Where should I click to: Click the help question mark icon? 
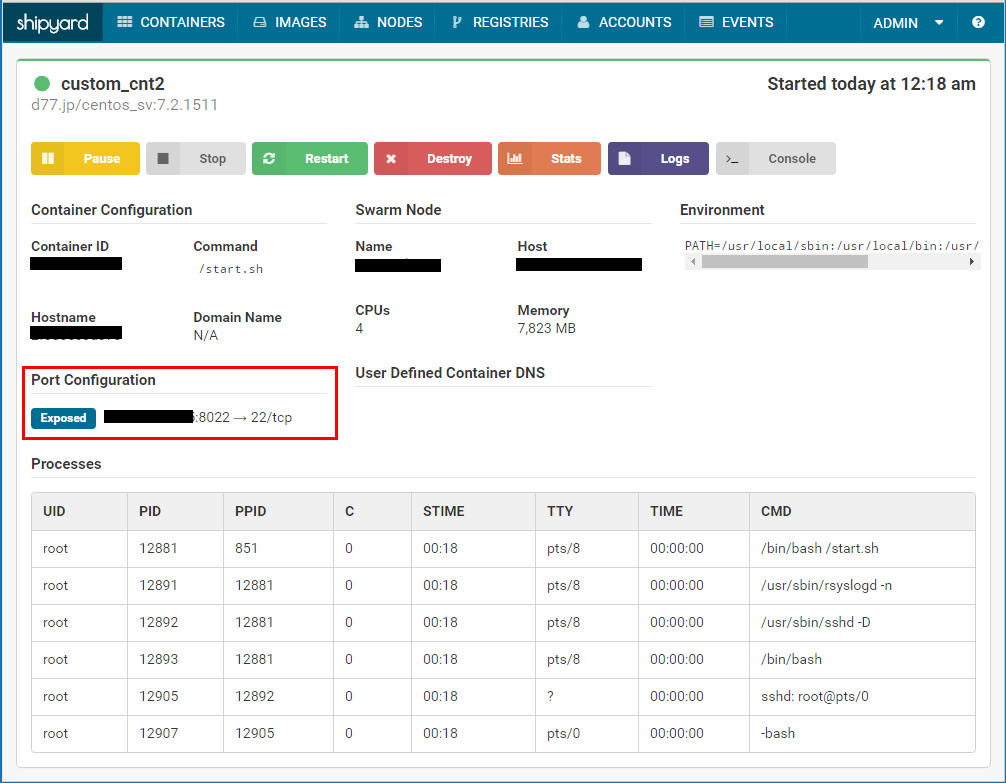[x=978, y=22]
